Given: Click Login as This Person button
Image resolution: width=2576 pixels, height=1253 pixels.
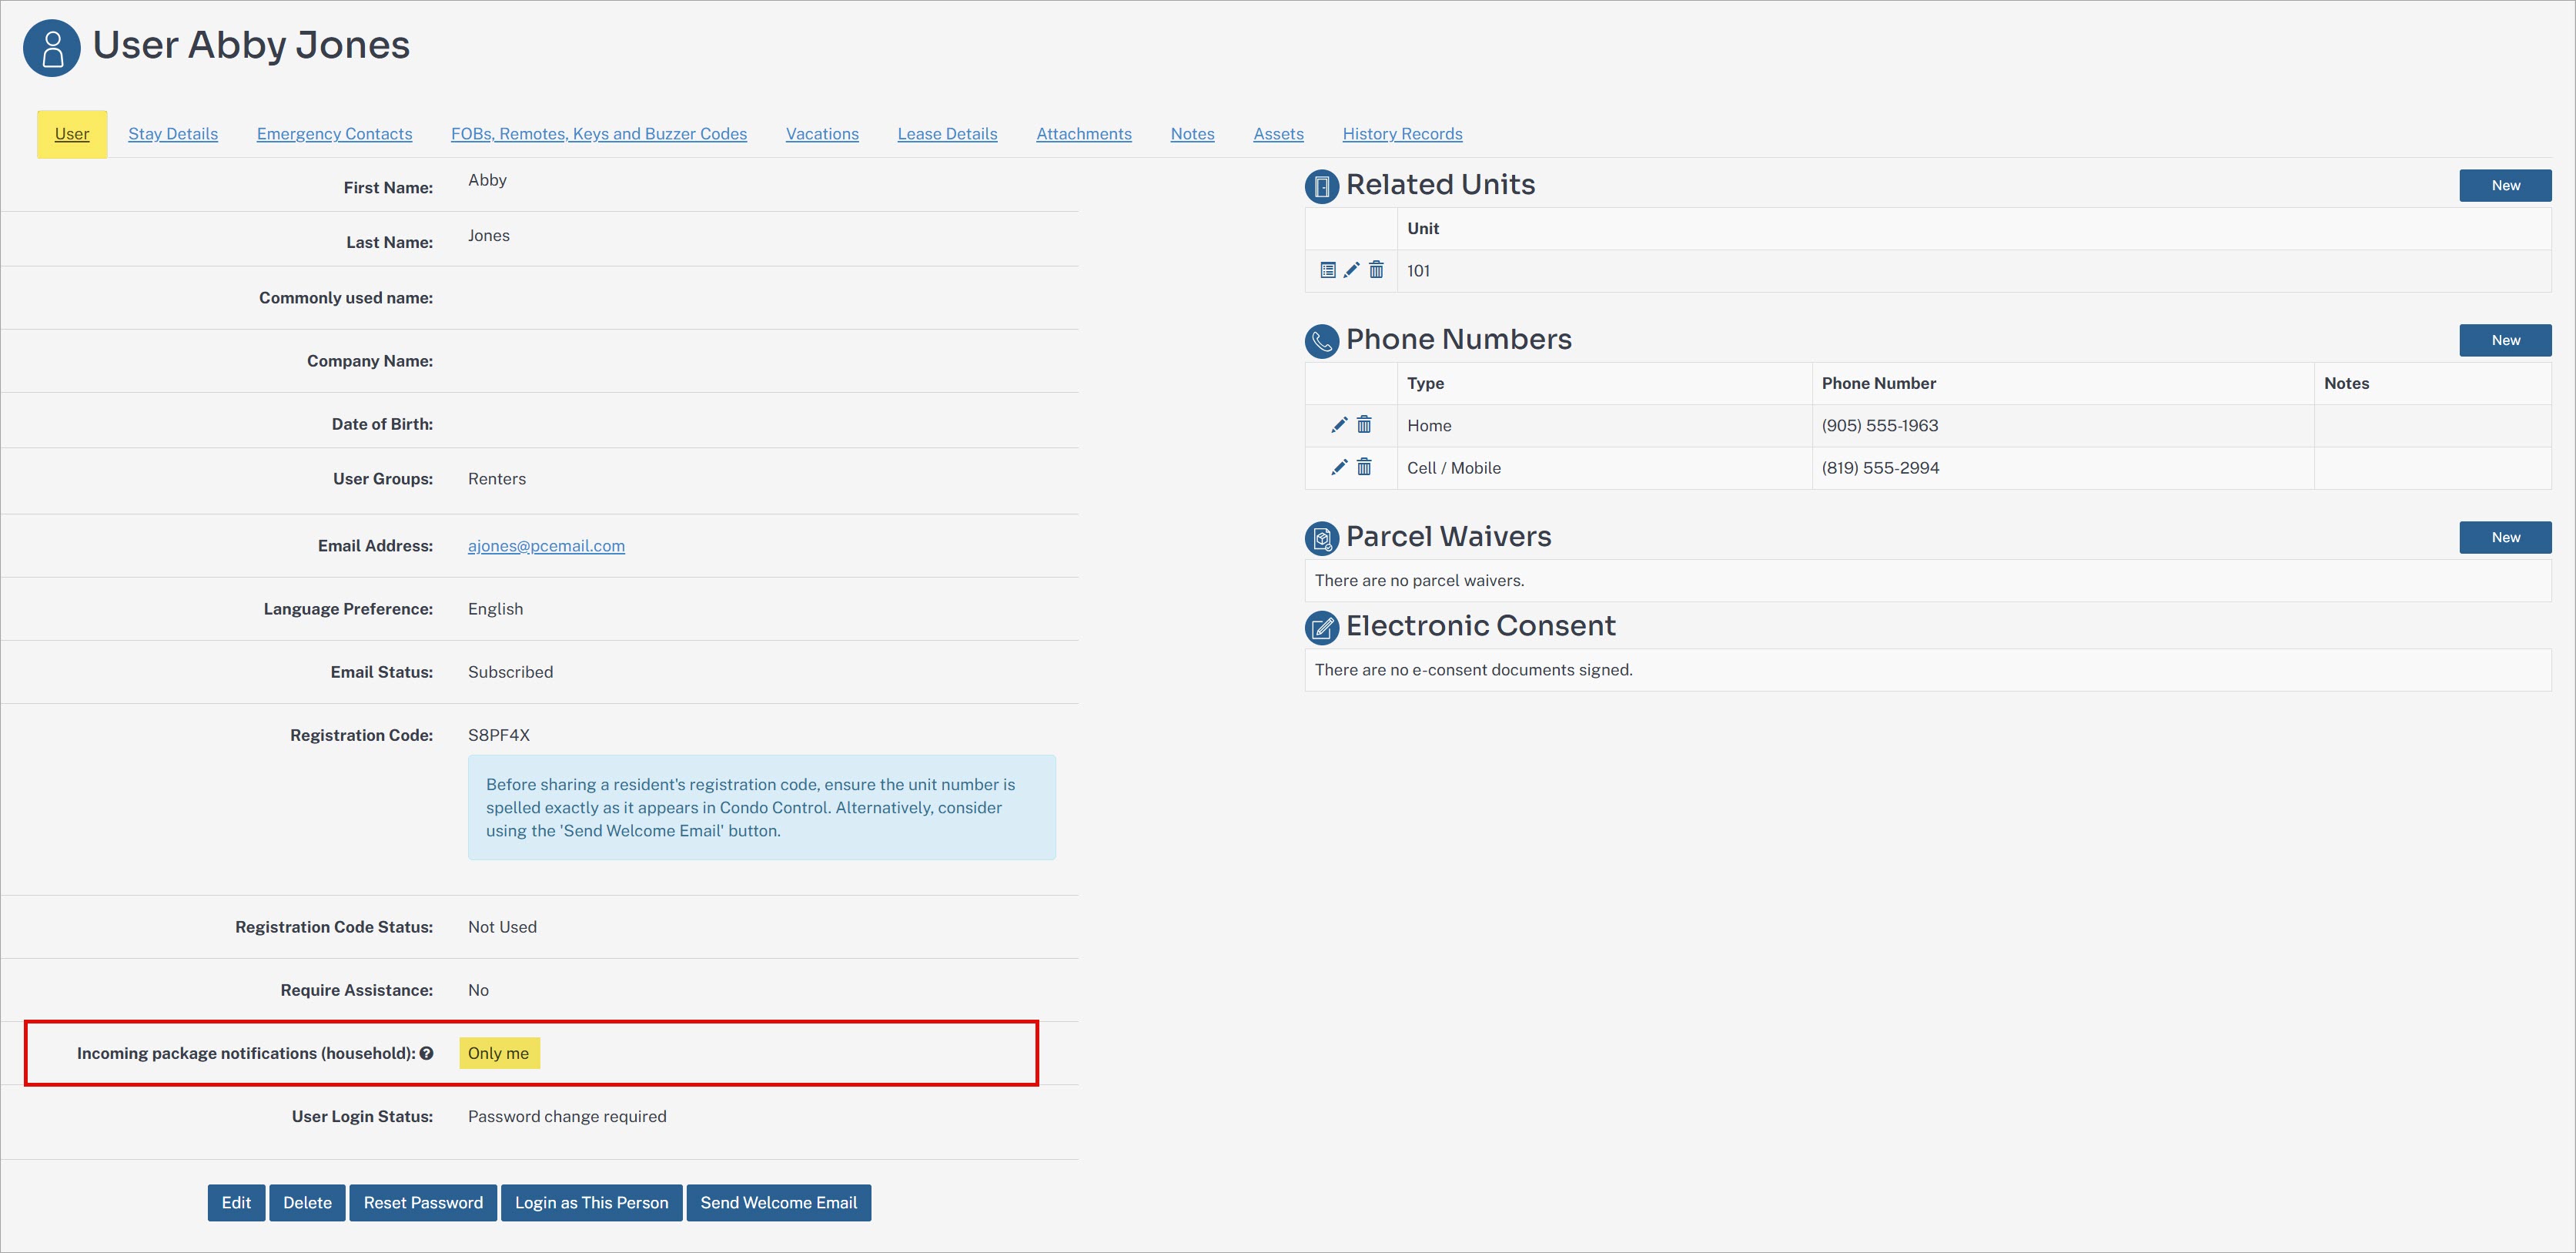Looking at the screenshot, I should click(591, 1203).
